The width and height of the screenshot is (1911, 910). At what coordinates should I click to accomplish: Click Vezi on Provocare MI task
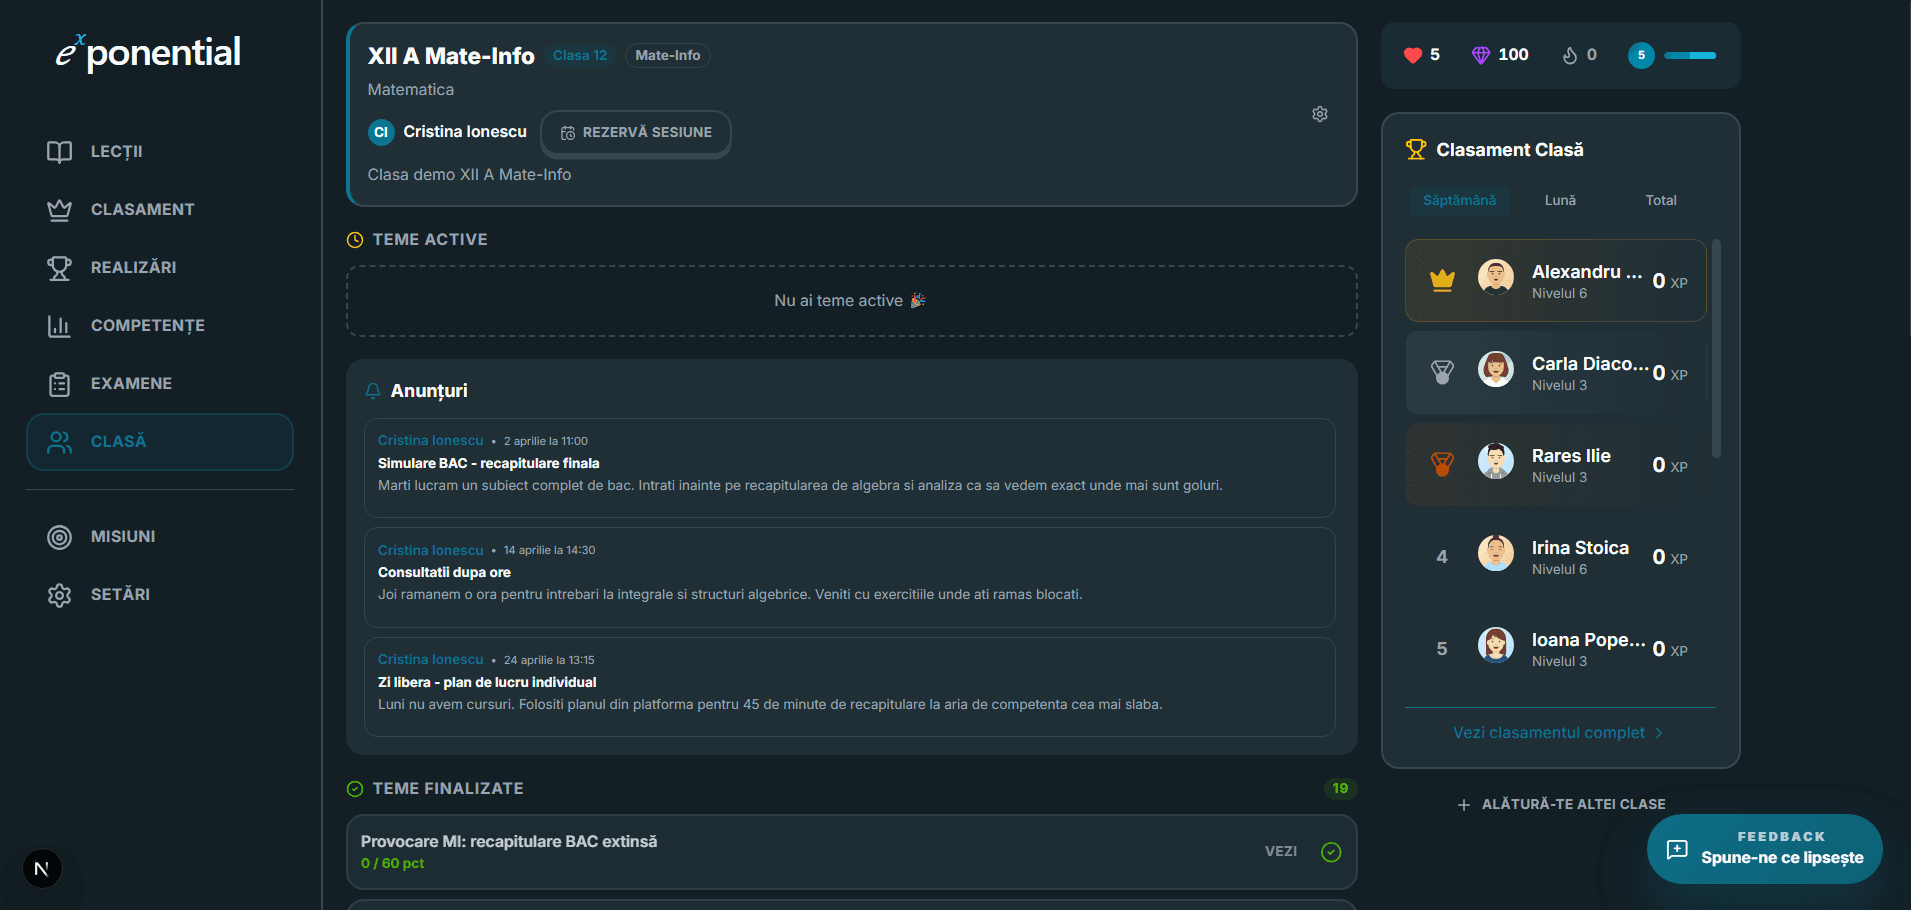1281,852
